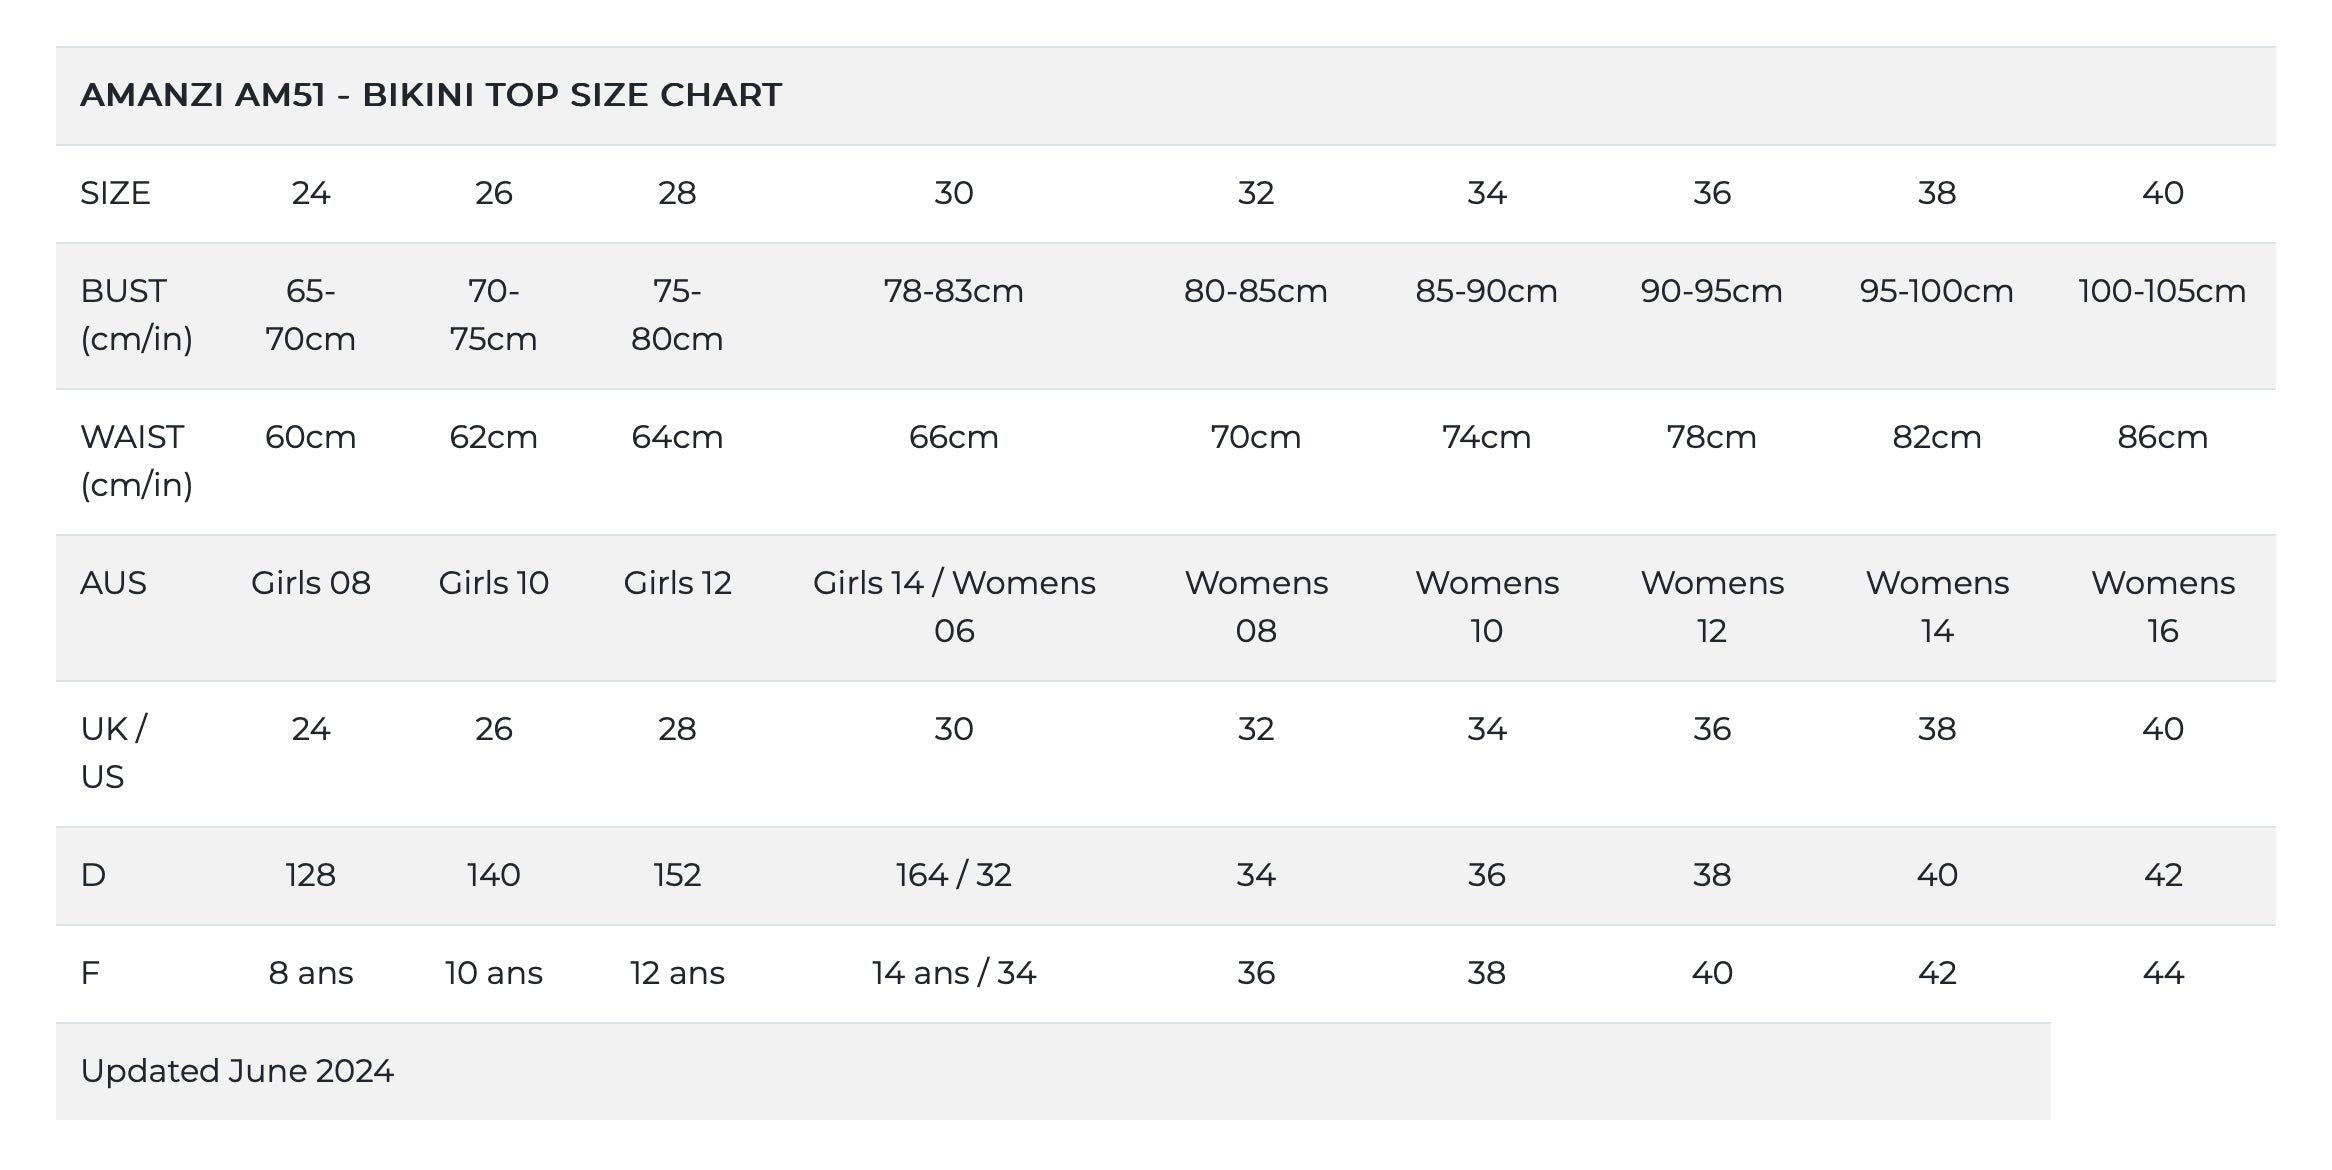2332x1170 pixels.
Task: Click the "164 / 32" German size cell
Action: [953, 875]
